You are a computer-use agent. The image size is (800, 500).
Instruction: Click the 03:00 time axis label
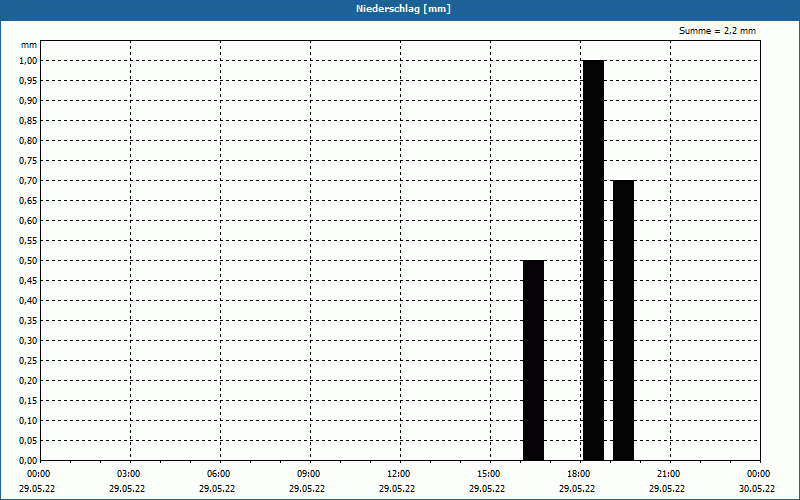coord(129,474)
